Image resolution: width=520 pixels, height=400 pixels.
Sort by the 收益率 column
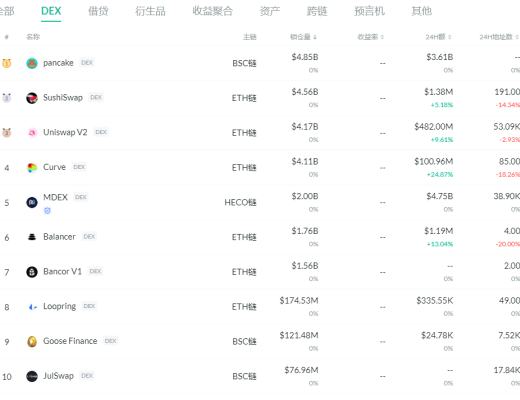coord(371,37)
